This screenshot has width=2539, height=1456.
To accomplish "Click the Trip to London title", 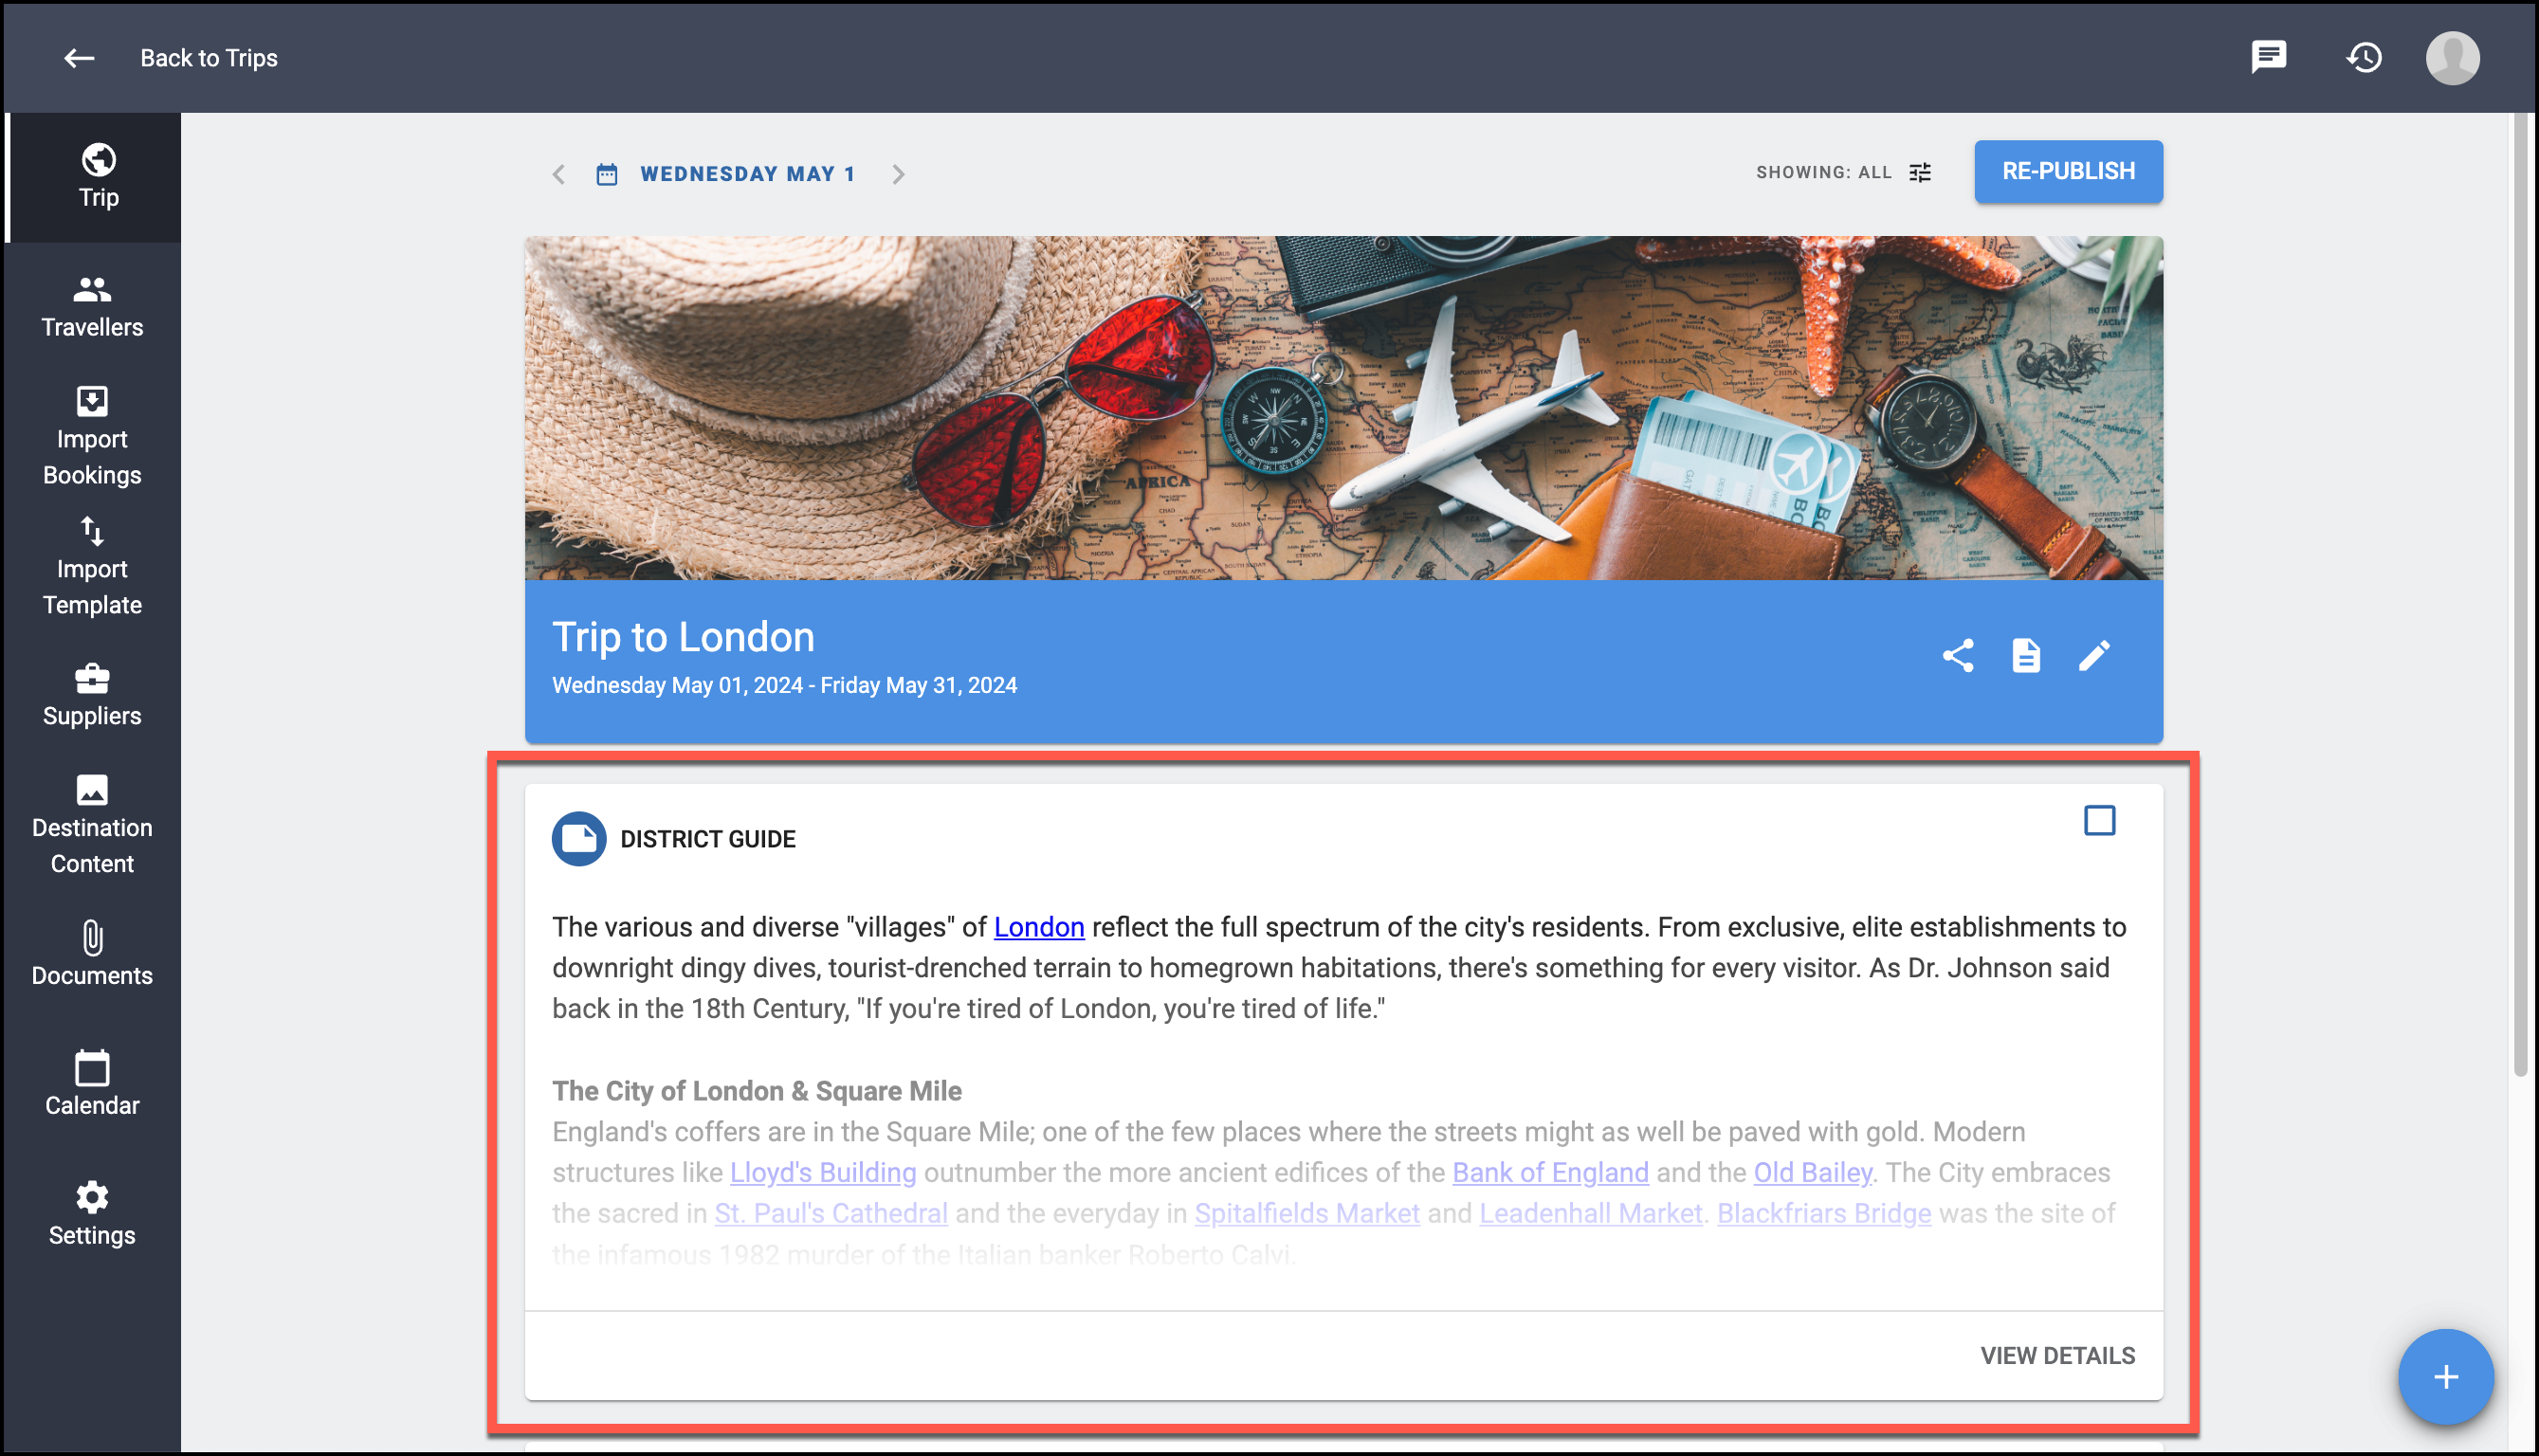I will 683,637.
